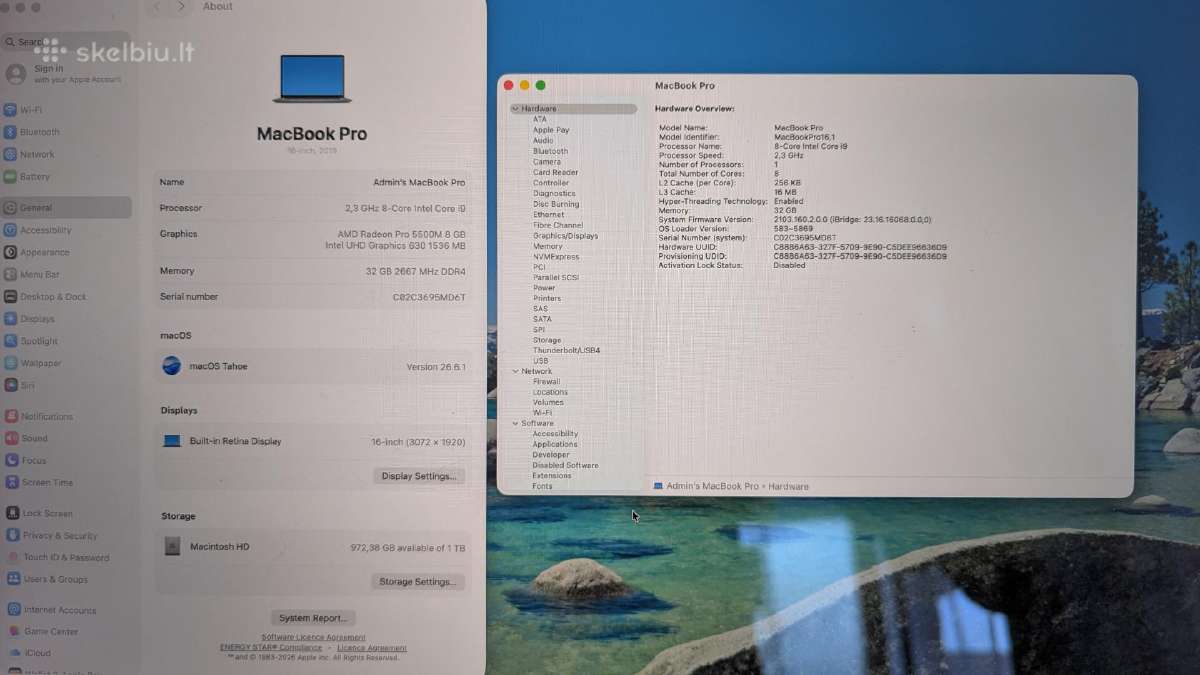Select Camera in System Information list
The width and height of the screenshot is (1200, 675).
point(547,161)
